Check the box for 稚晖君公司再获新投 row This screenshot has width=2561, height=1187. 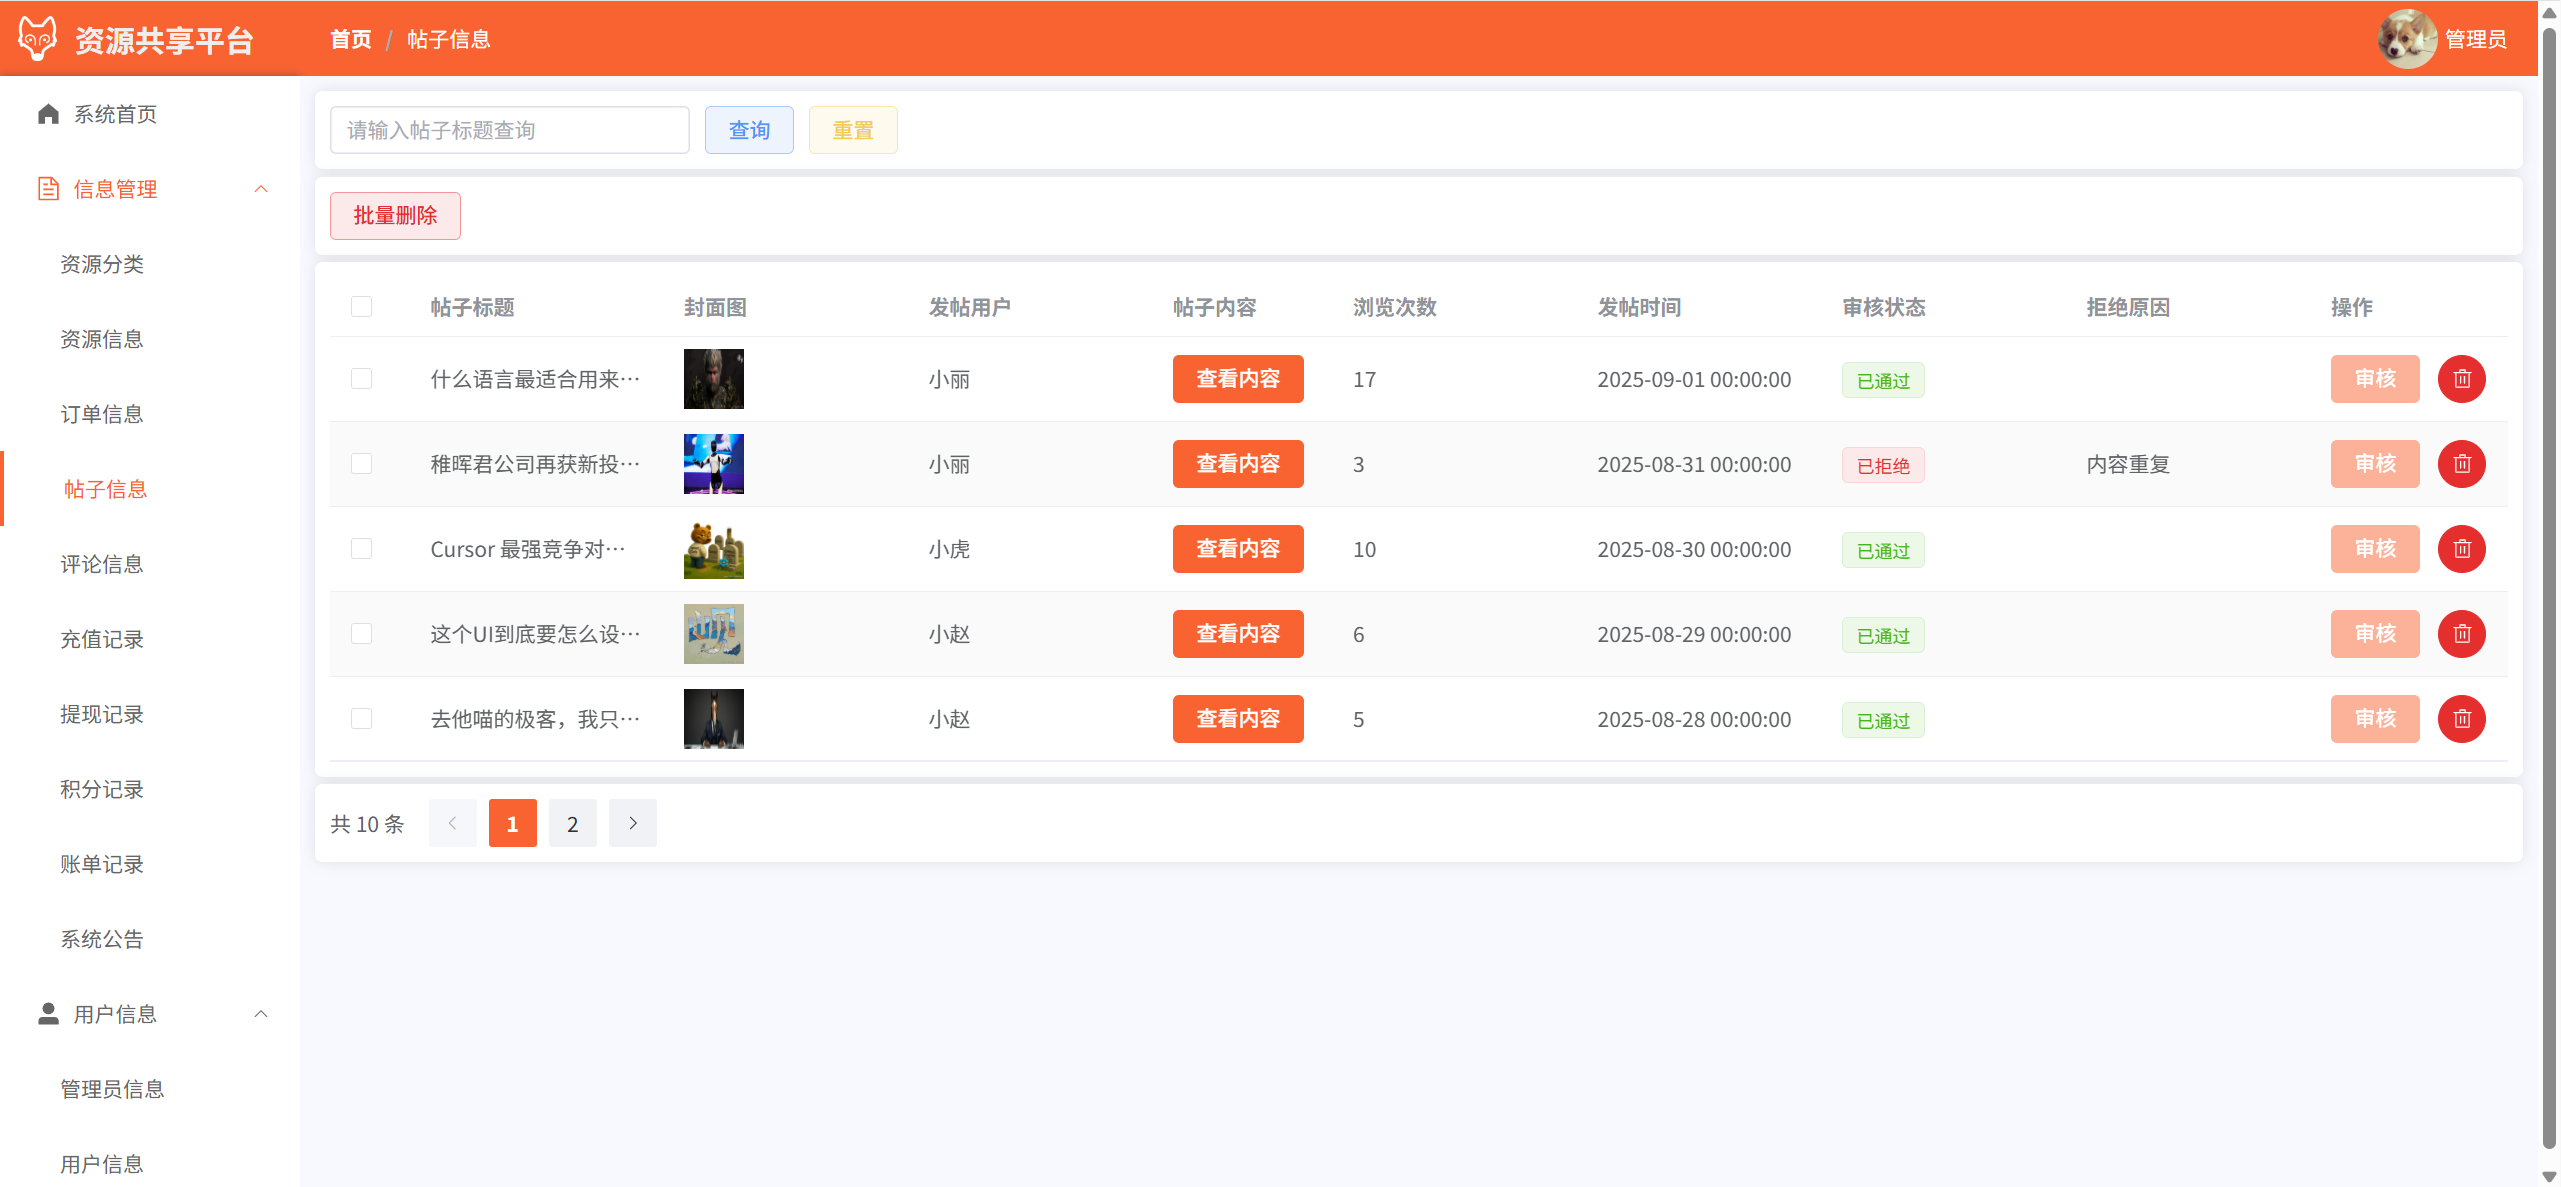[x=361, y=464]
